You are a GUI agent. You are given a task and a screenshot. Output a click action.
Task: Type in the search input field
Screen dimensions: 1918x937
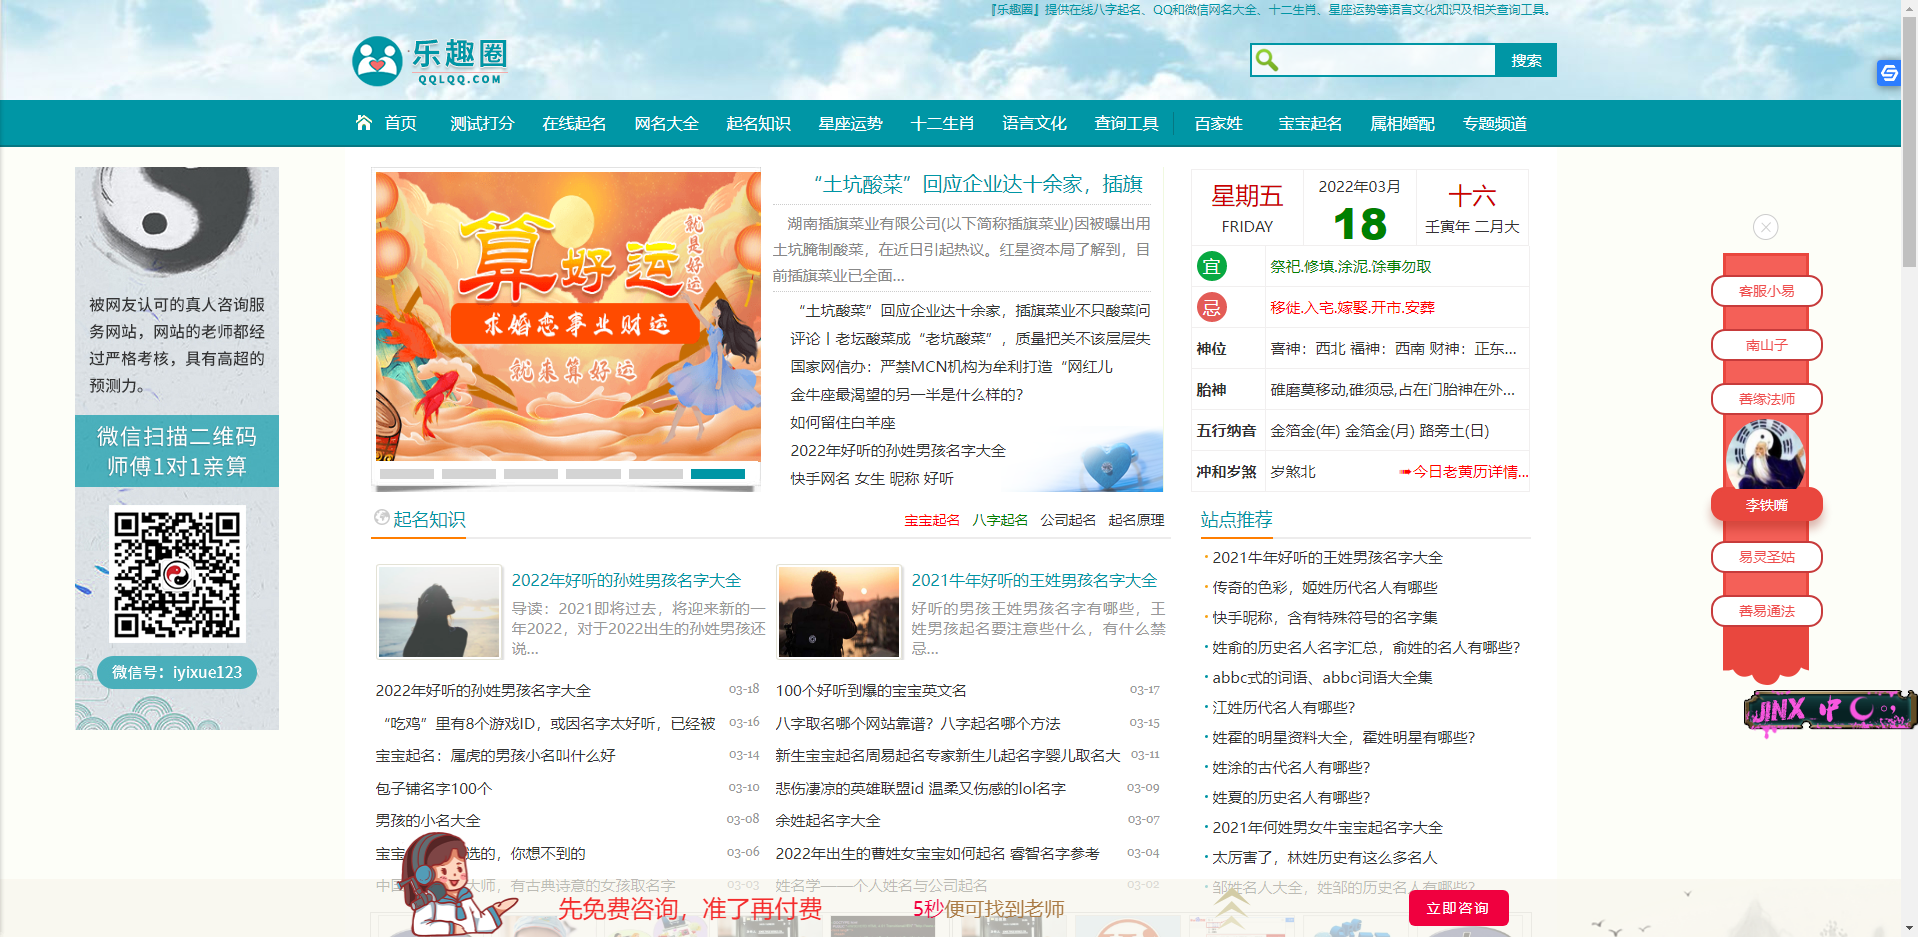(x=1386, y=60)
